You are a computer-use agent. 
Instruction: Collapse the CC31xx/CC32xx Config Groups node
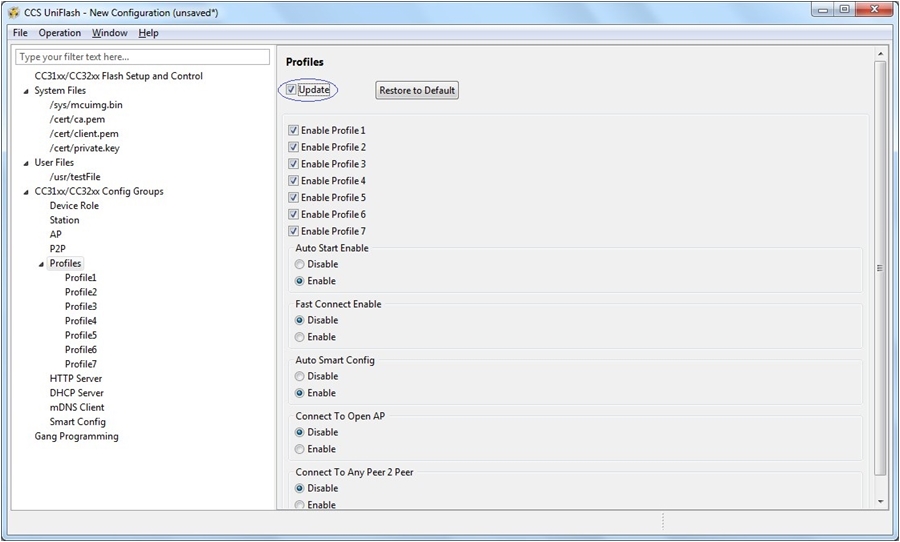[x=26, y=192]
